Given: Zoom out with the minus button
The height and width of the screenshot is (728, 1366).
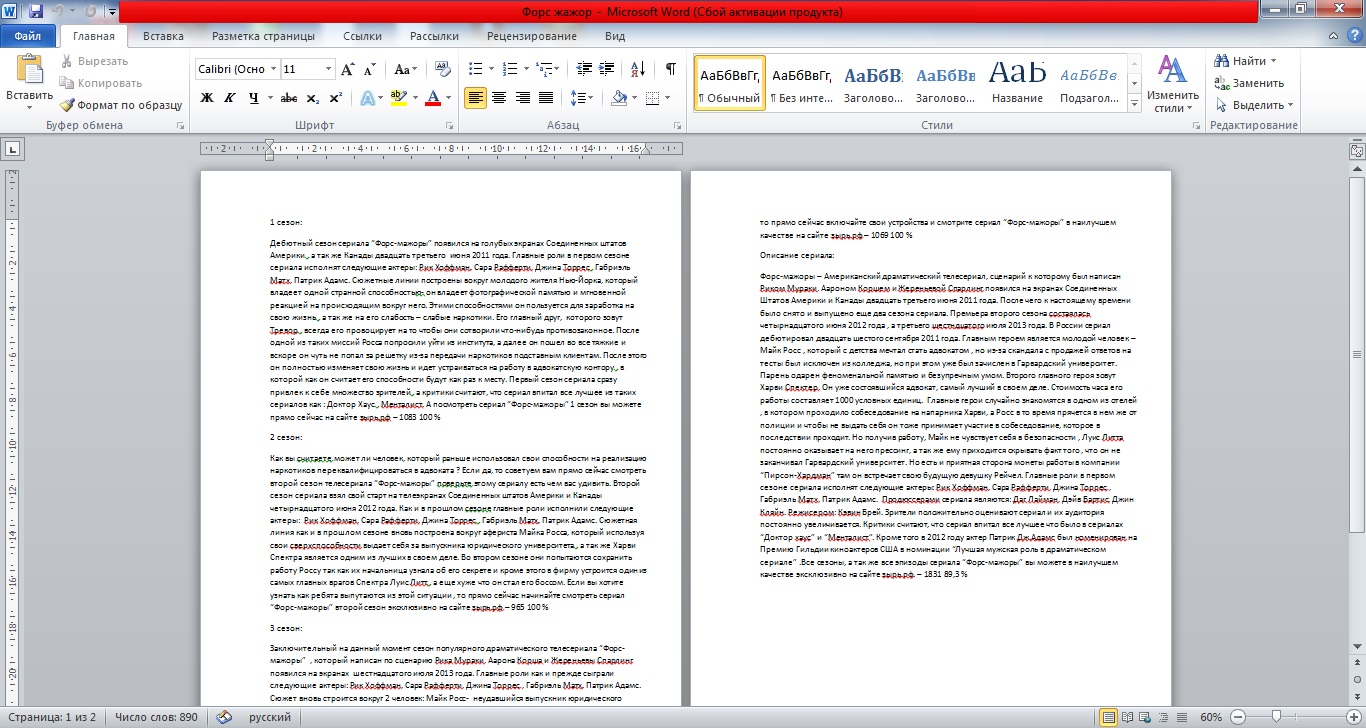Looking at the screenshot, I should tap(1238, 717).
